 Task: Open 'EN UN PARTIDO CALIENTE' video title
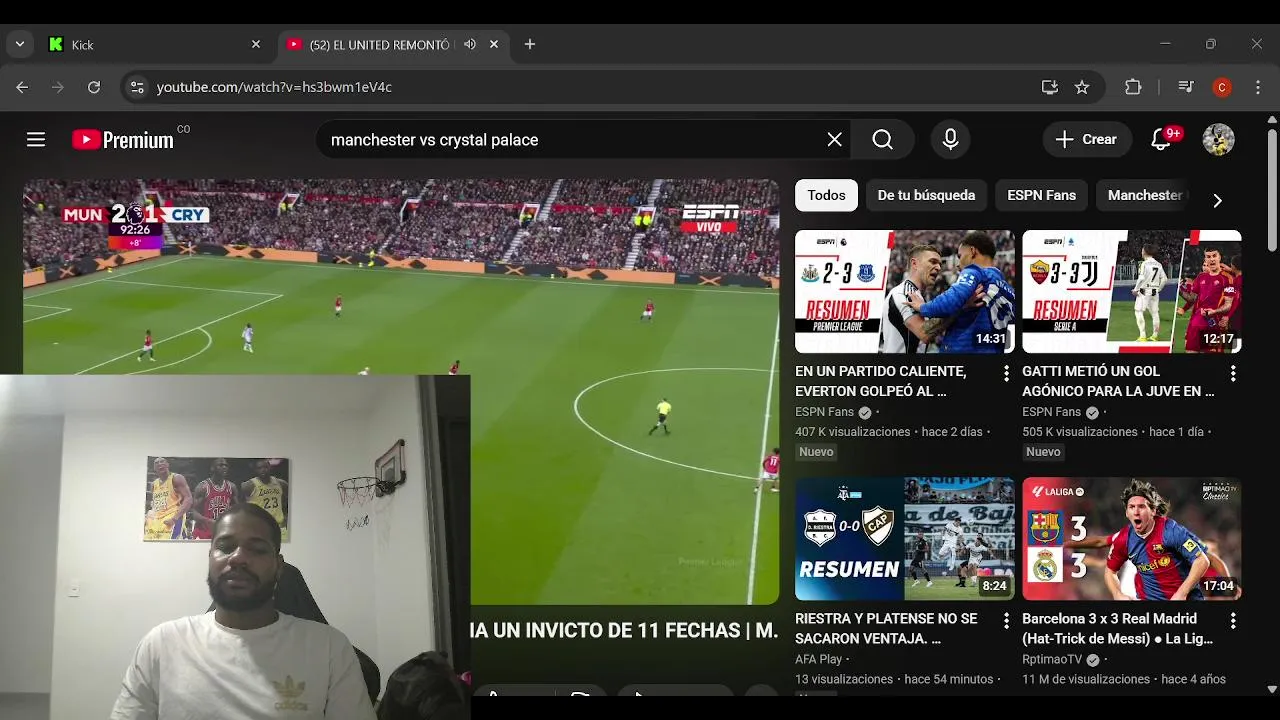pos(880,381)
